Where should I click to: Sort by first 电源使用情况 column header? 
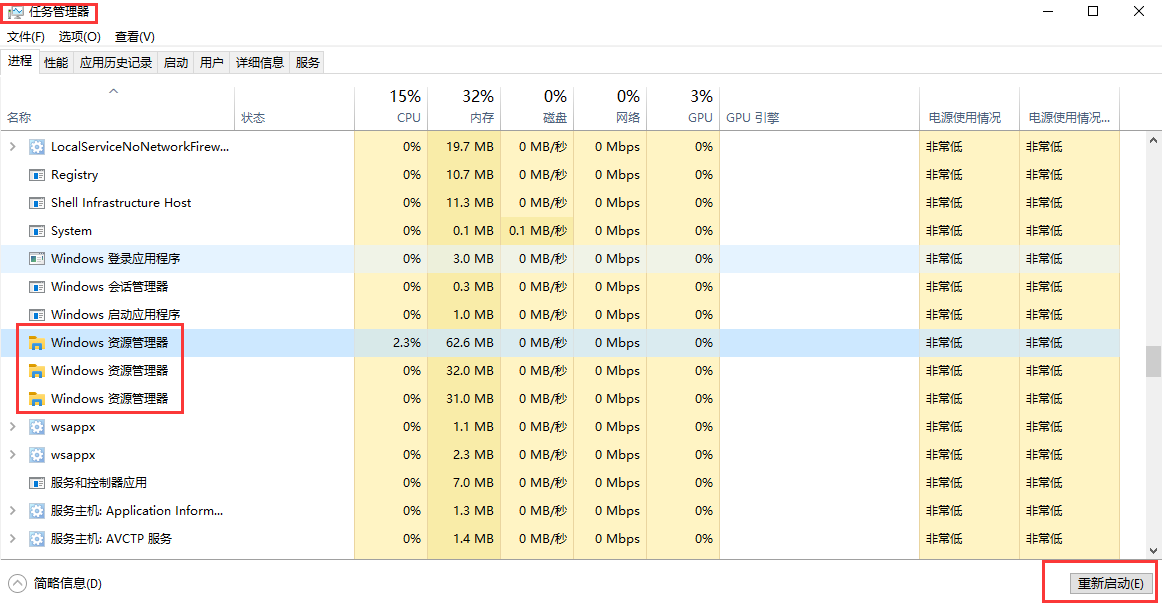point(969,108)
